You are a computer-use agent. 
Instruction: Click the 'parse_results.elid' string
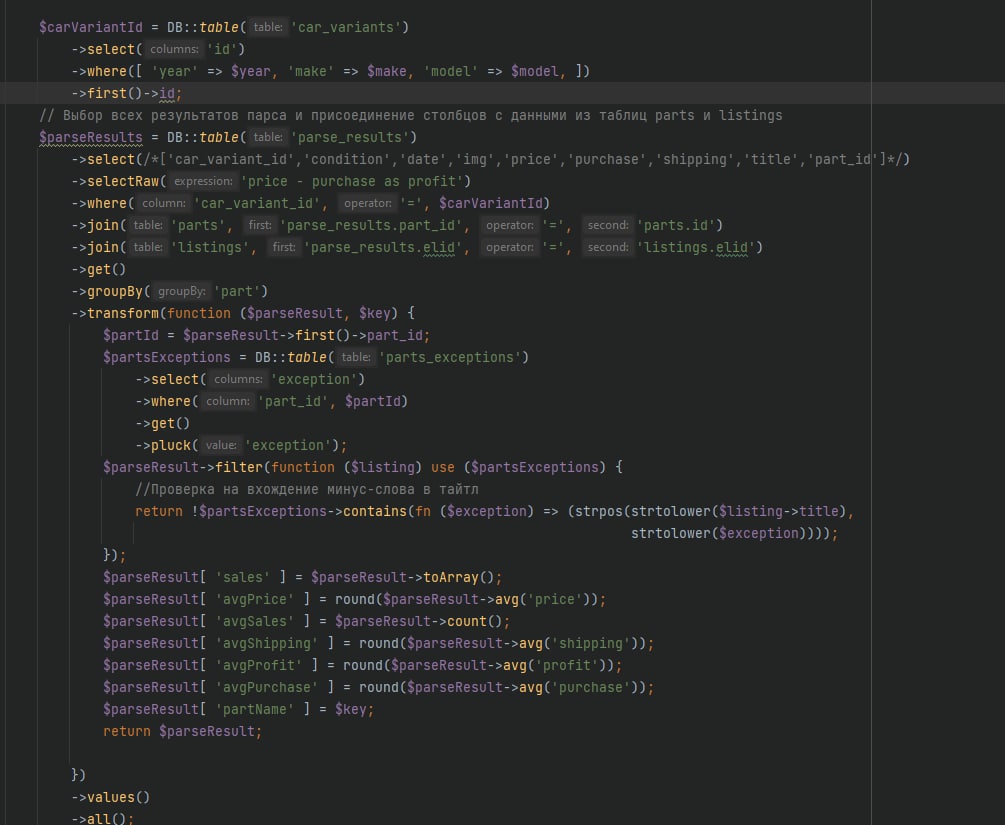click(x=383, y=247)
